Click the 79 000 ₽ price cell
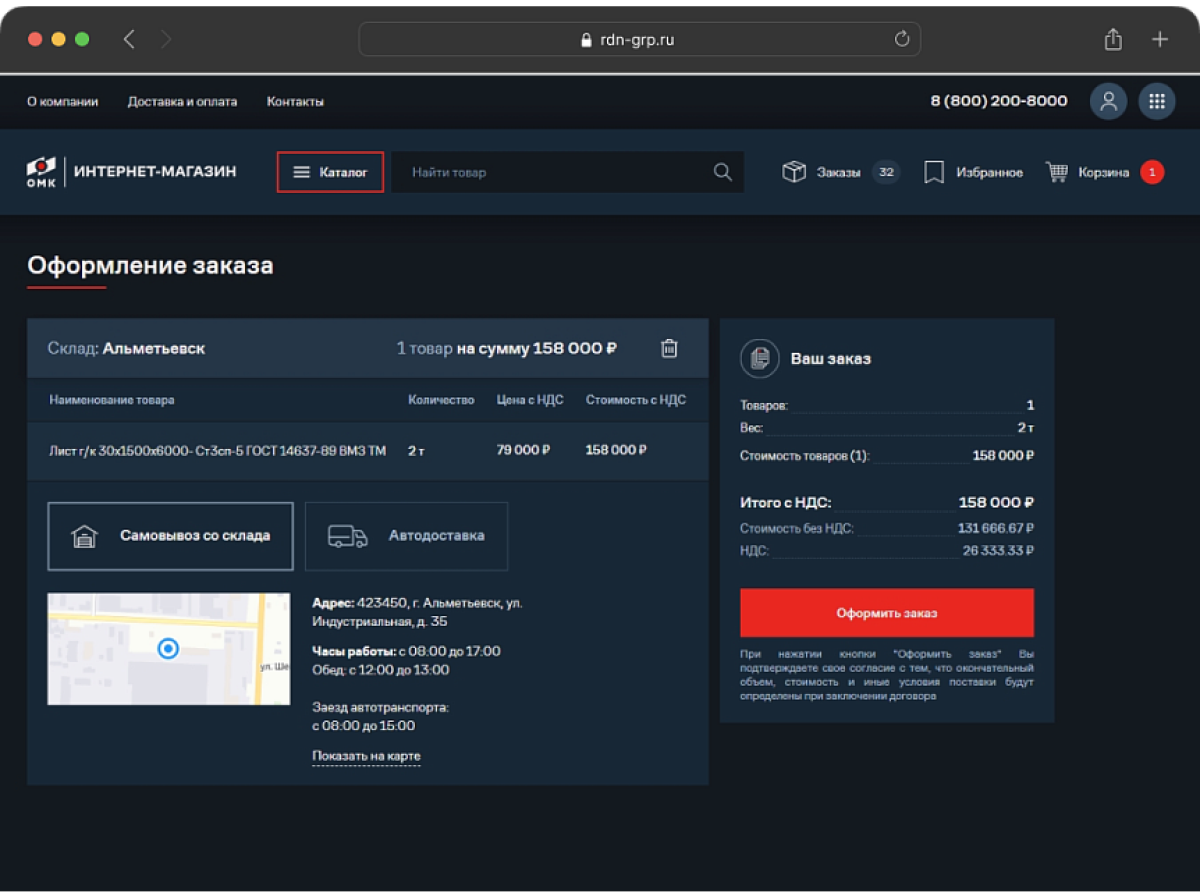 pos(524,450)
